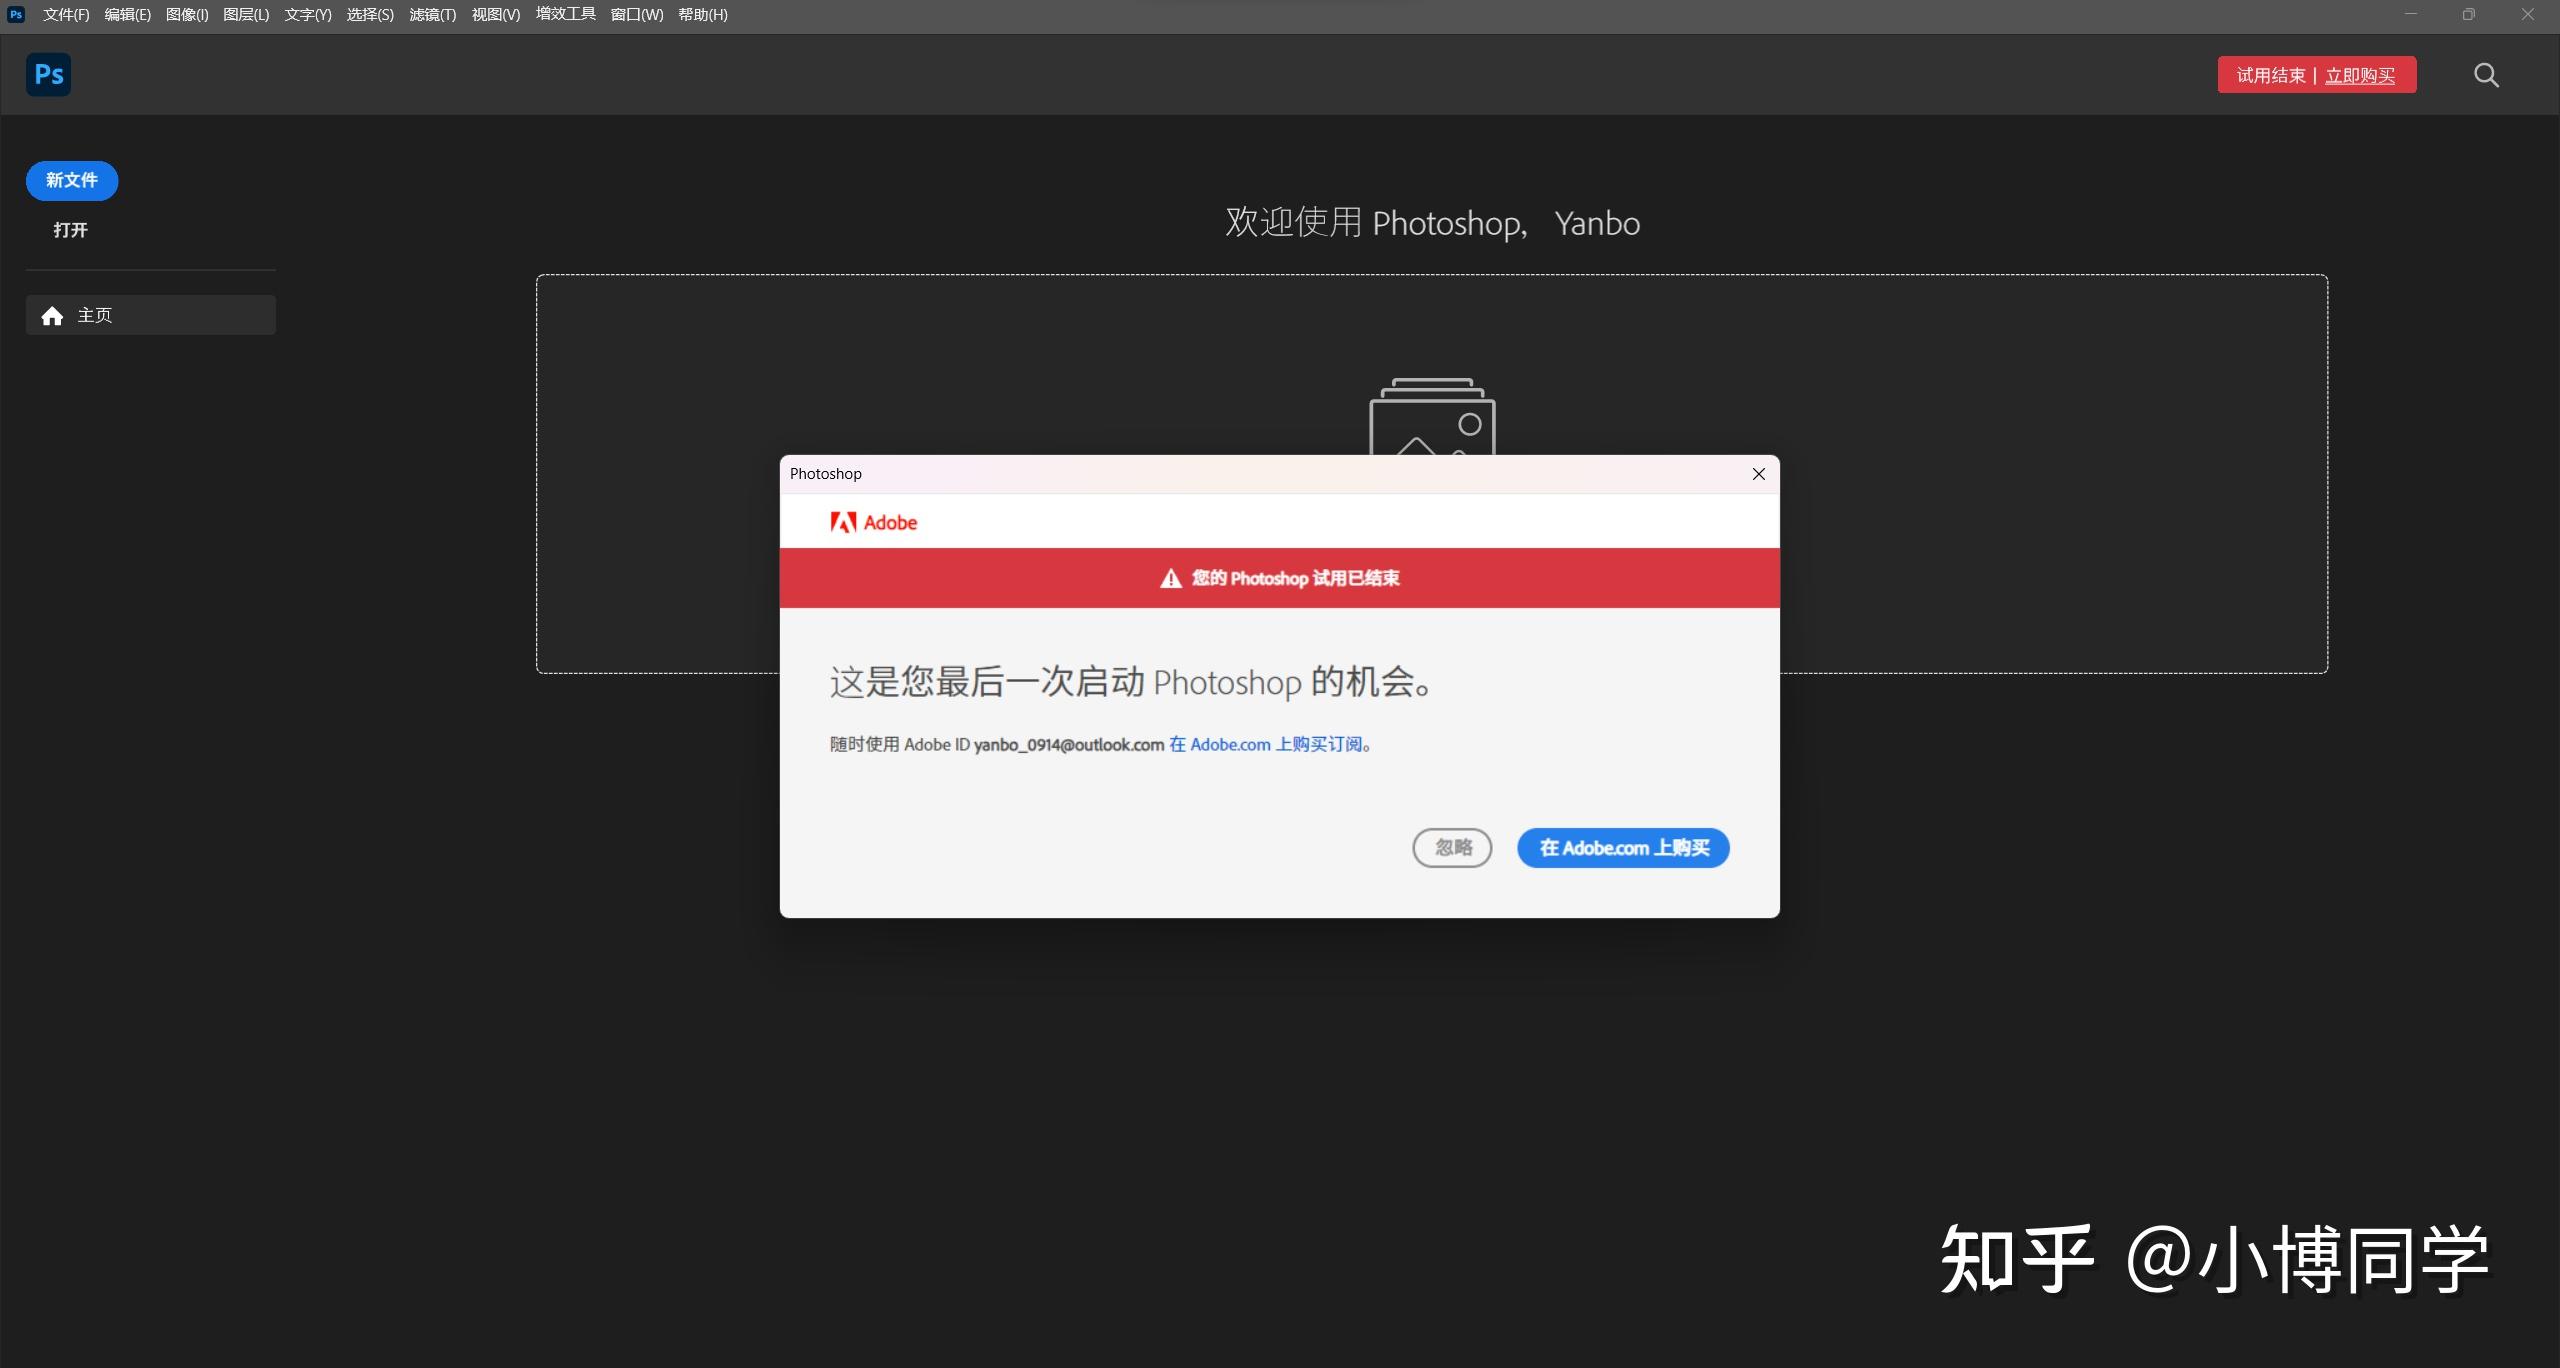Image resolution: width=2560 pixels, height=1368 pixels.
Task: Click the warning icon in the red banner
Action: tap(1169, 578)
